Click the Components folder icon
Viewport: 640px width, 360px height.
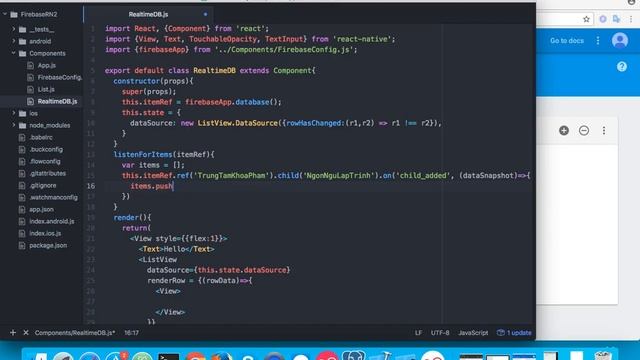[x=22, y=53]
